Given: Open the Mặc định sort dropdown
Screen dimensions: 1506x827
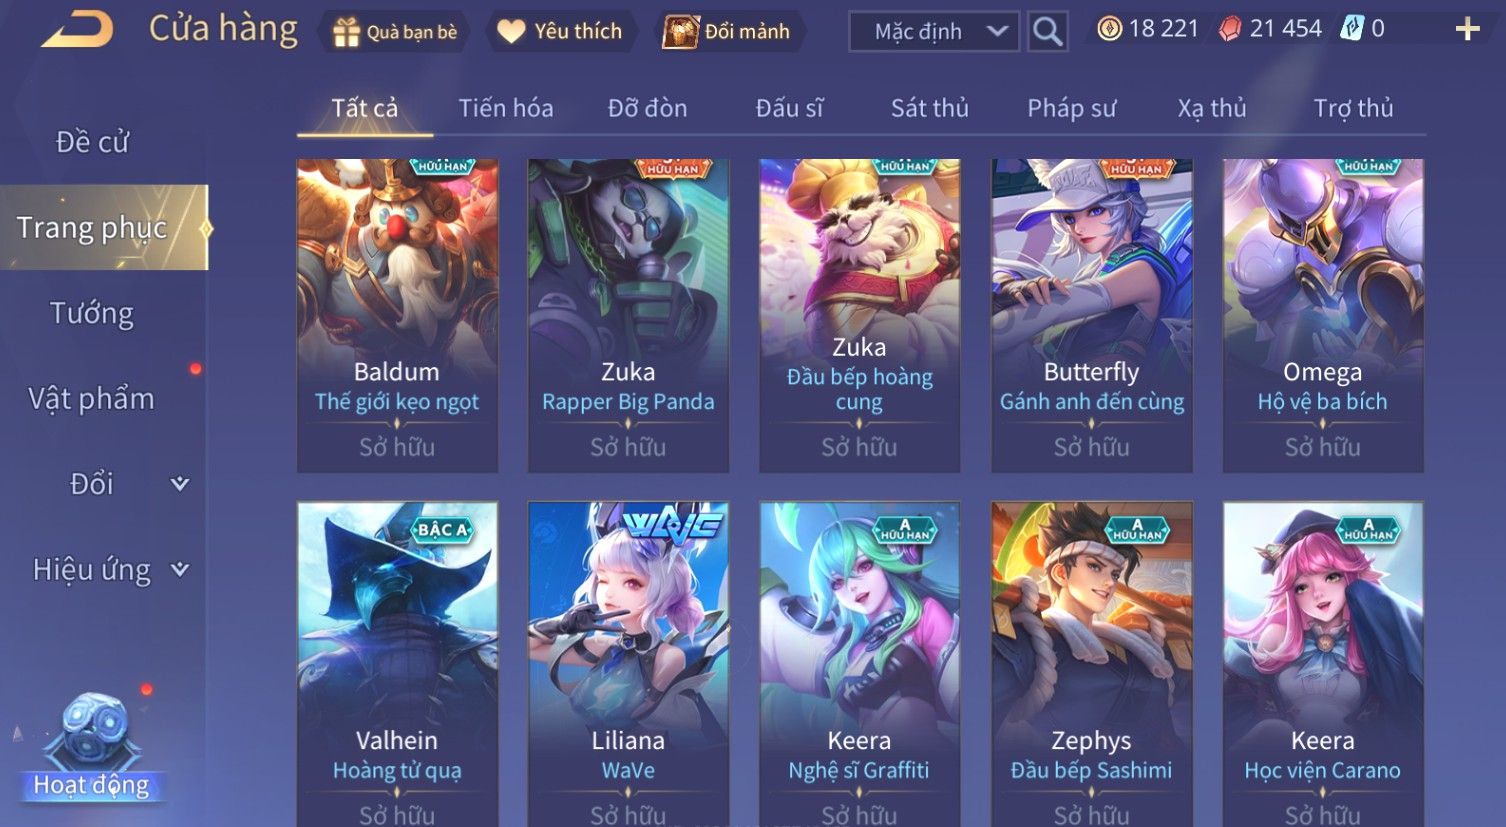Looking at the screenshot, I should tap(934, 32).
